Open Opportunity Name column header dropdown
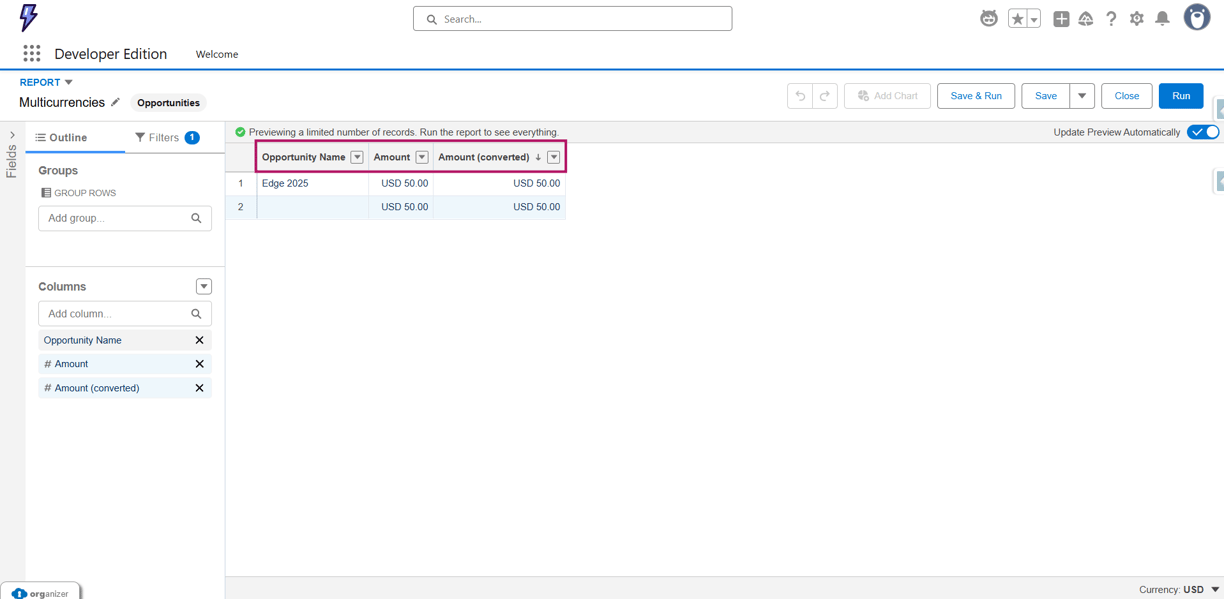Viewport: 1224px width, 599px height. coord(357,157)
